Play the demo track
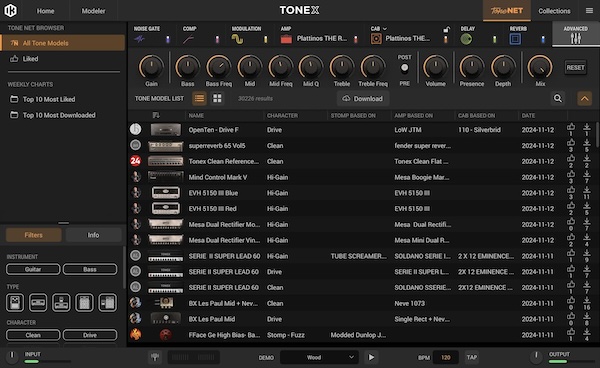Viewport: 600px width, 368px height. pos(371,357)
